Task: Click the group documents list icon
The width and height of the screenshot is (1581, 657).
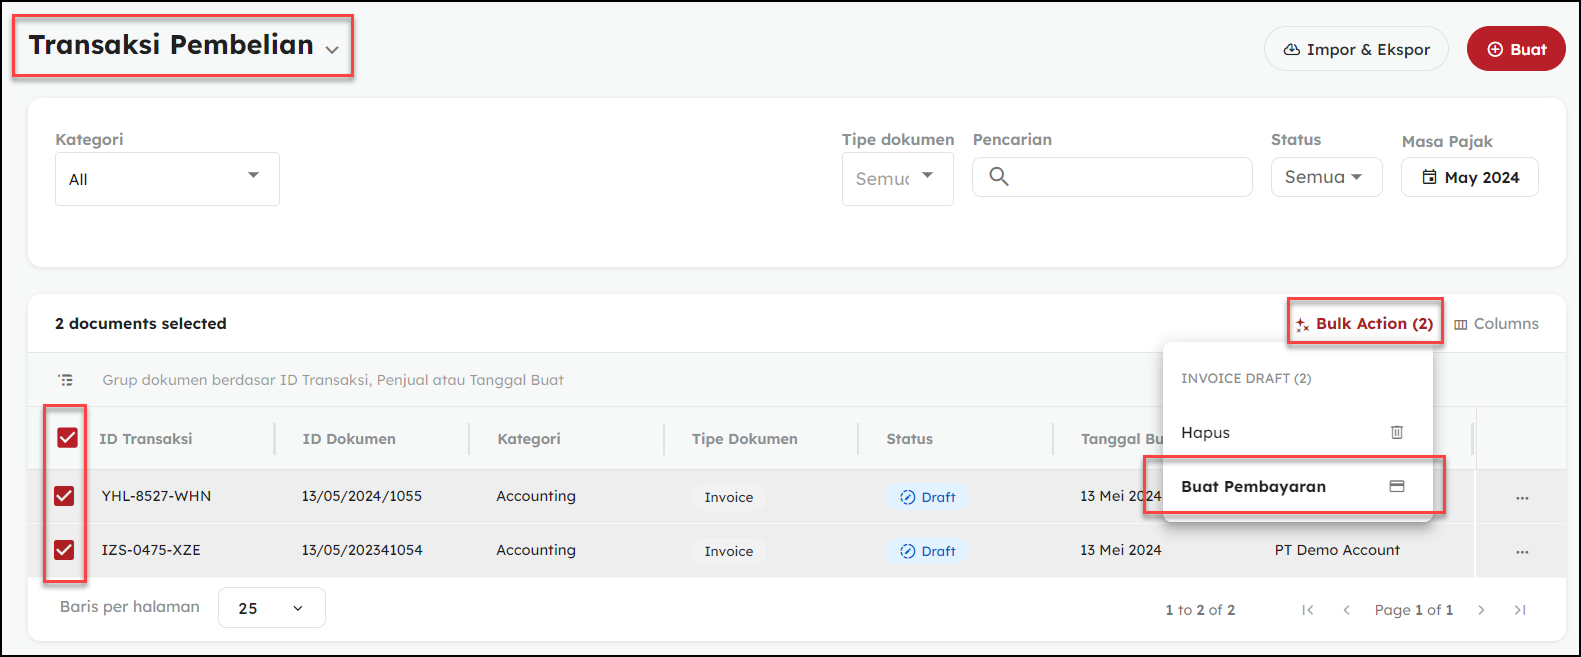Action: point(66,380)
